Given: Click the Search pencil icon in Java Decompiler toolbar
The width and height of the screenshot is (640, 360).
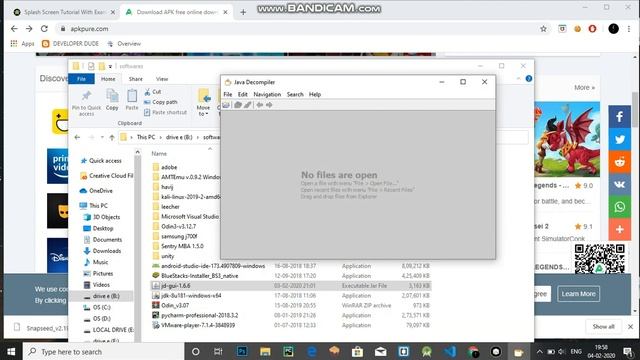Looking at the screenshot, I should [247, 105].
